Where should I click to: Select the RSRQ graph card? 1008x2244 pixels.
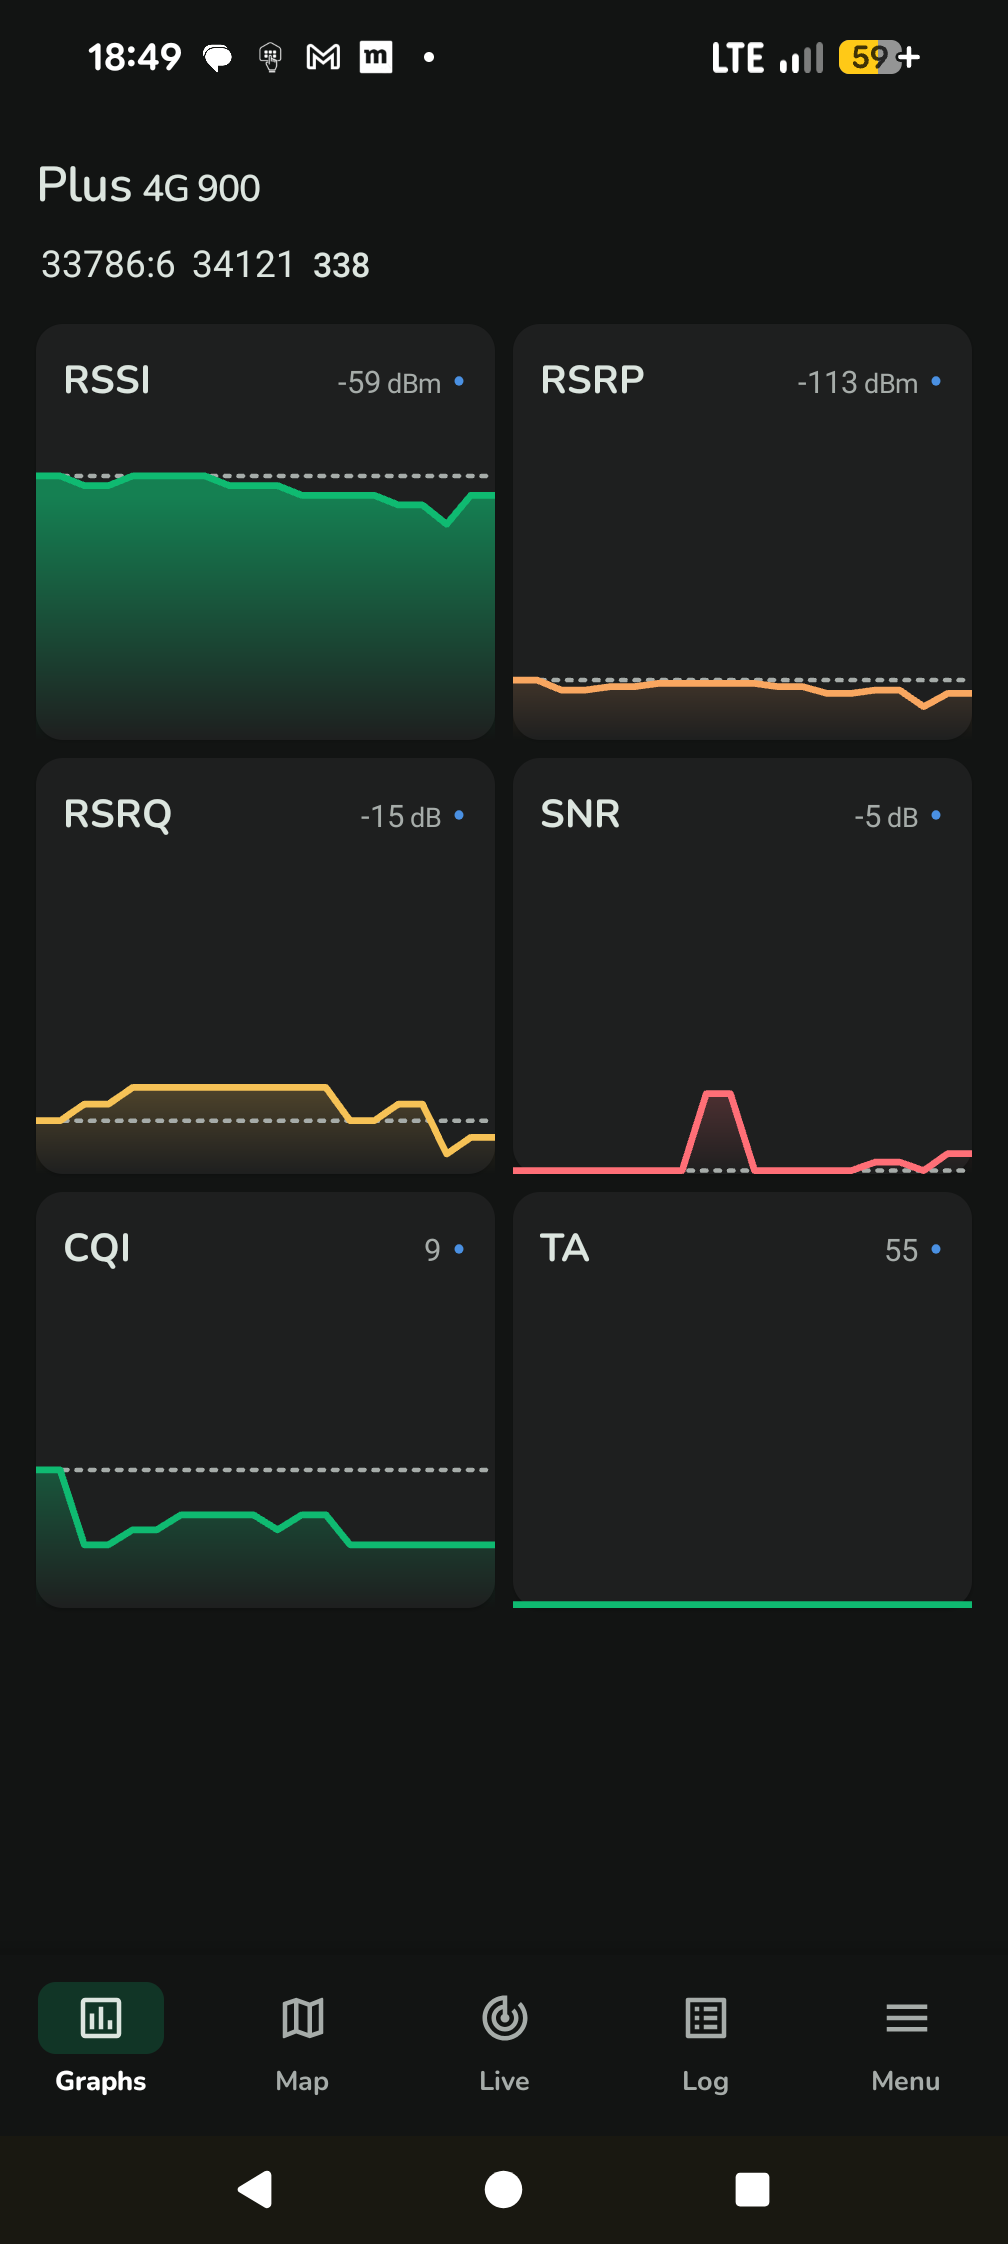[265, 965]
